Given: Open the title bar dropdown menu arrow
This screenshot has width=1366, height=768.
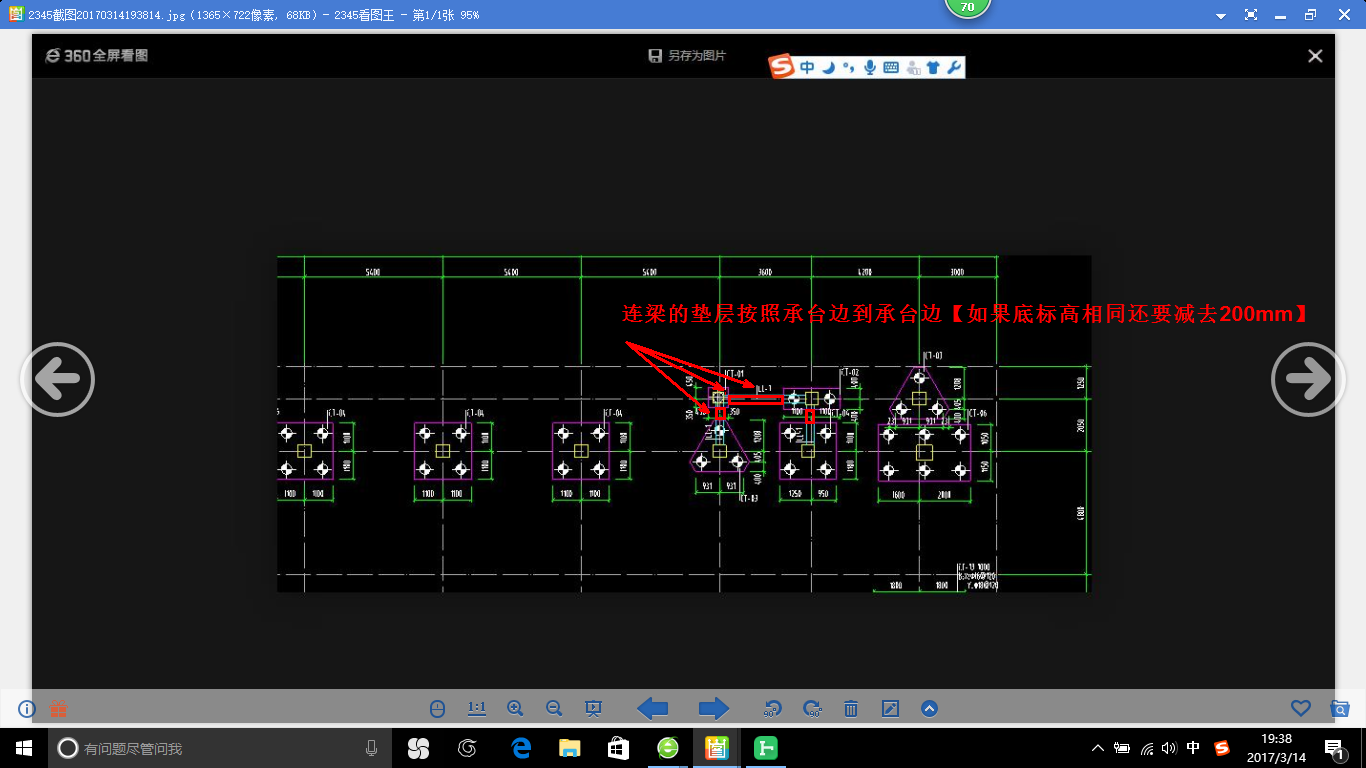Looking at the screenshot, I should (1221, 16).
